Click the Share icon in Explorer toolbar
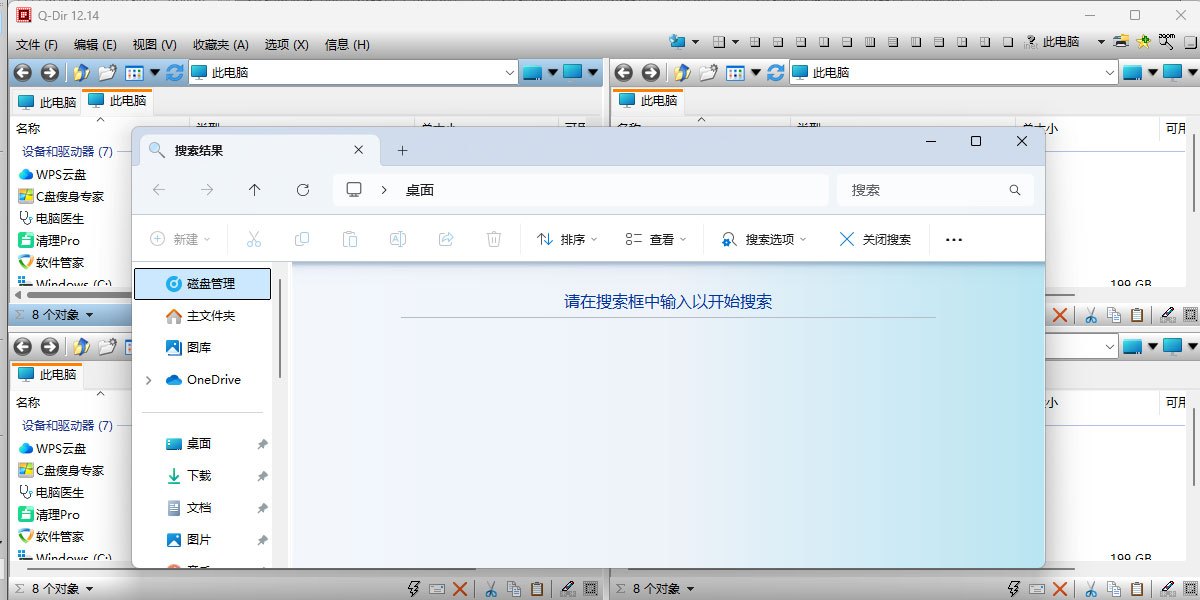Viewport: 1200px width, 600px height. coord(445,239)
